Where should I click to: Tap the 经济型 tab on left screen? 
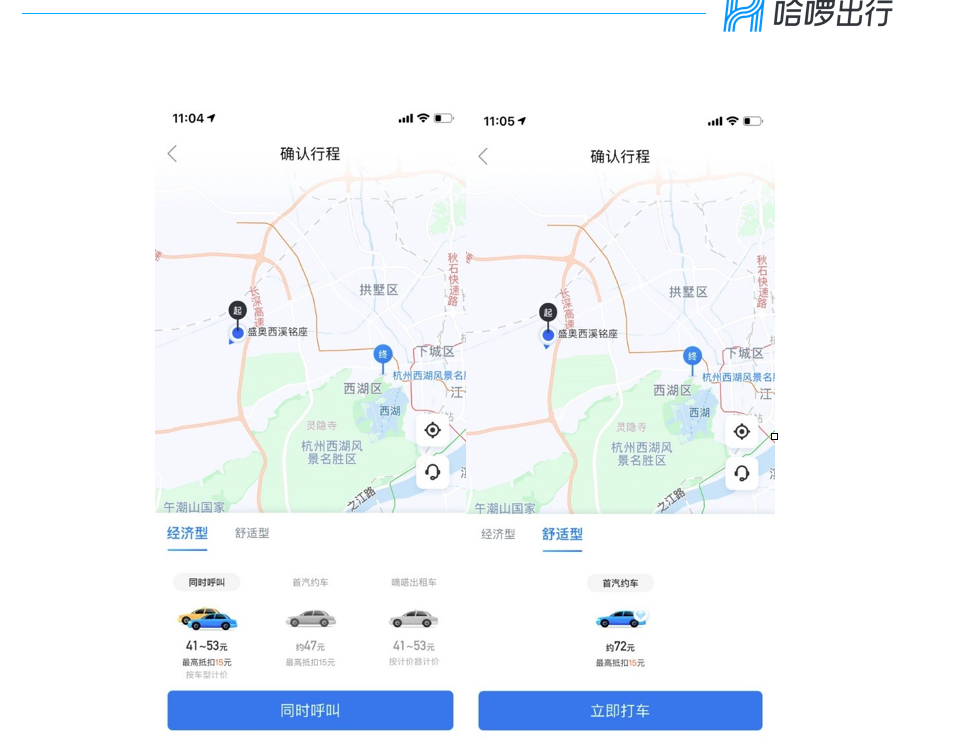(187, 533)
